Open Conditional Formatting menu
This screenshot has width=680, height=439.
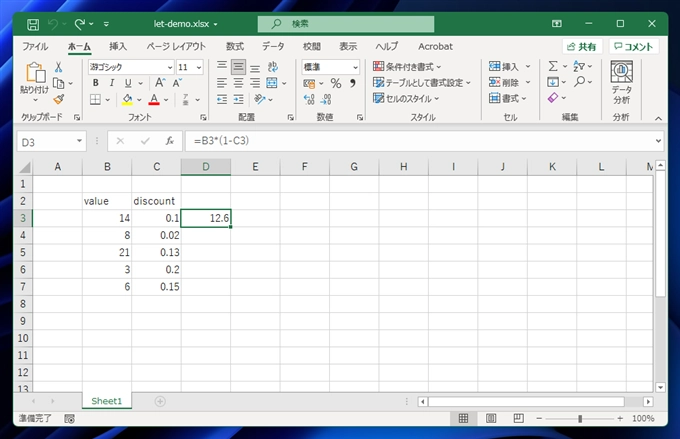click(x=407, y=67)
